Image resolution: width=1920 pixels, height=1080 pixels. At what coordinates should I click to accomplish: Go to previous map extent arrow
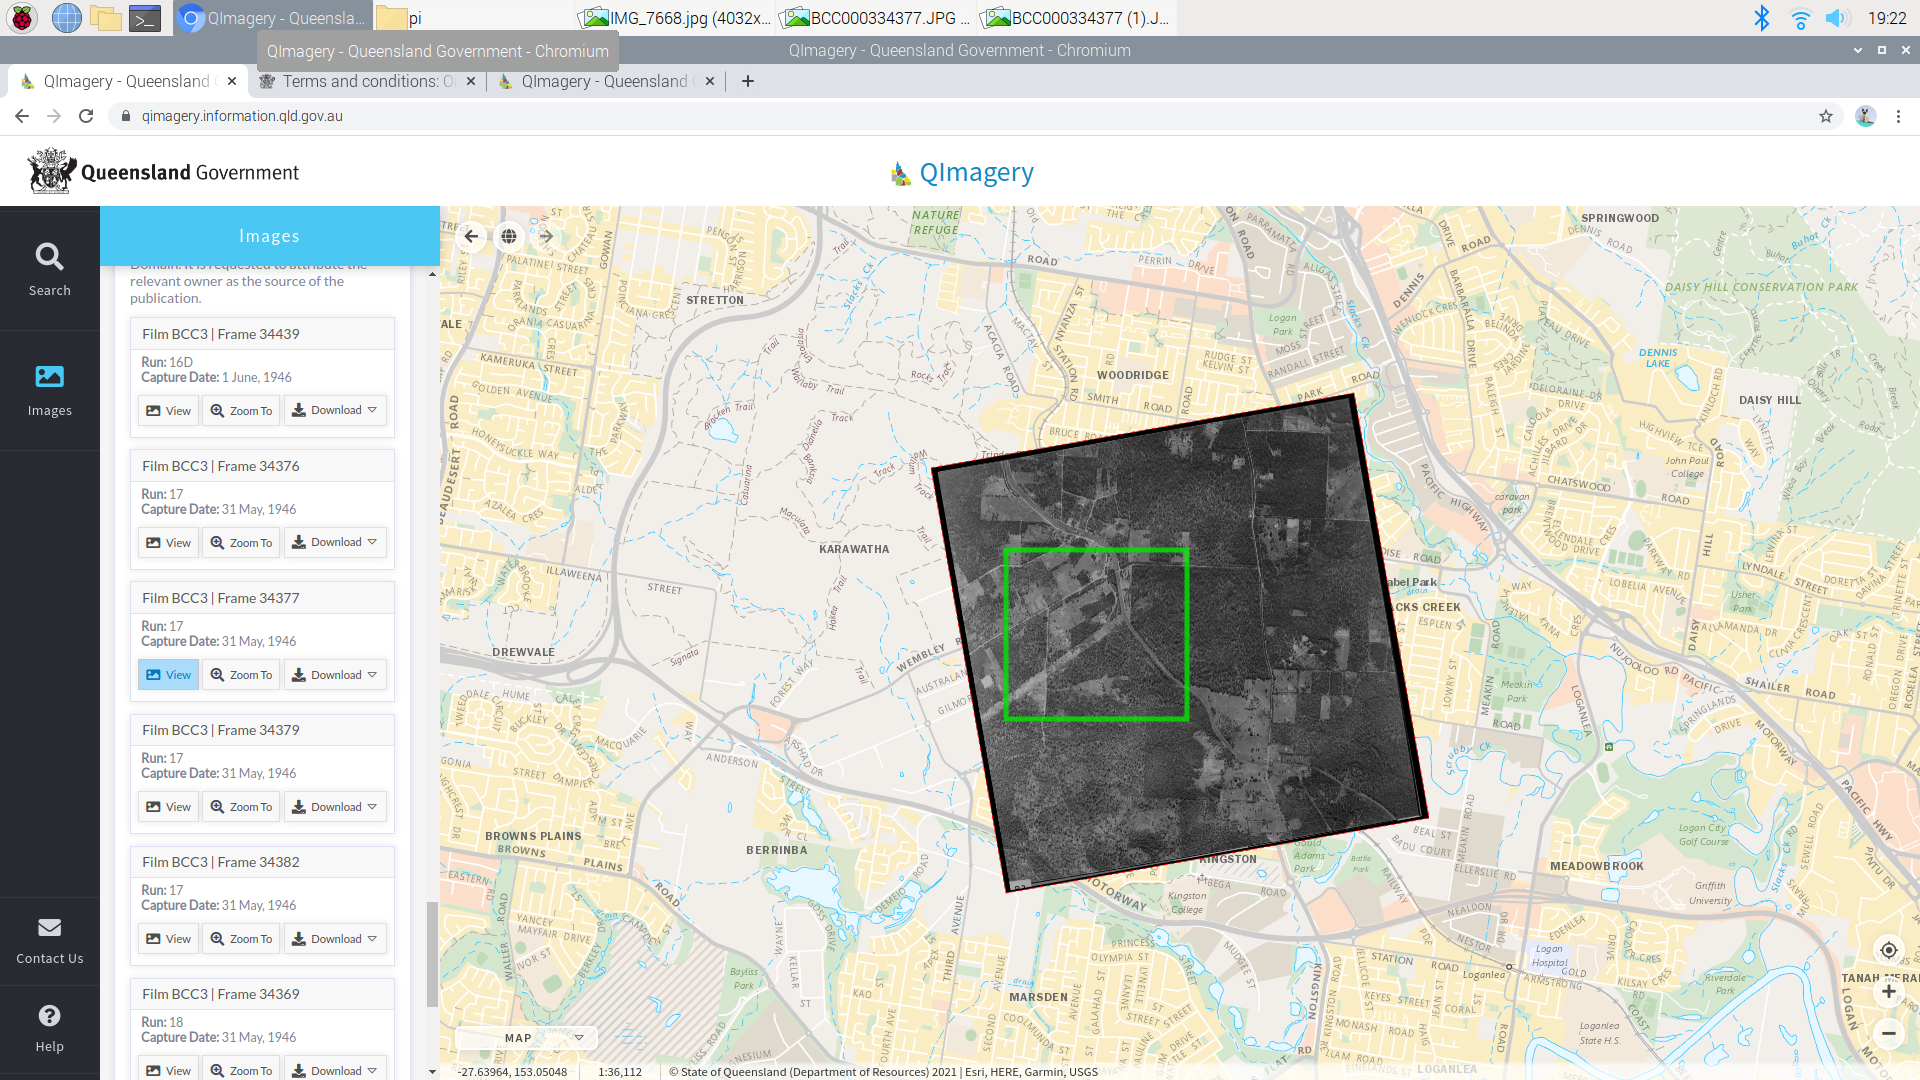(x=471, y=237)
